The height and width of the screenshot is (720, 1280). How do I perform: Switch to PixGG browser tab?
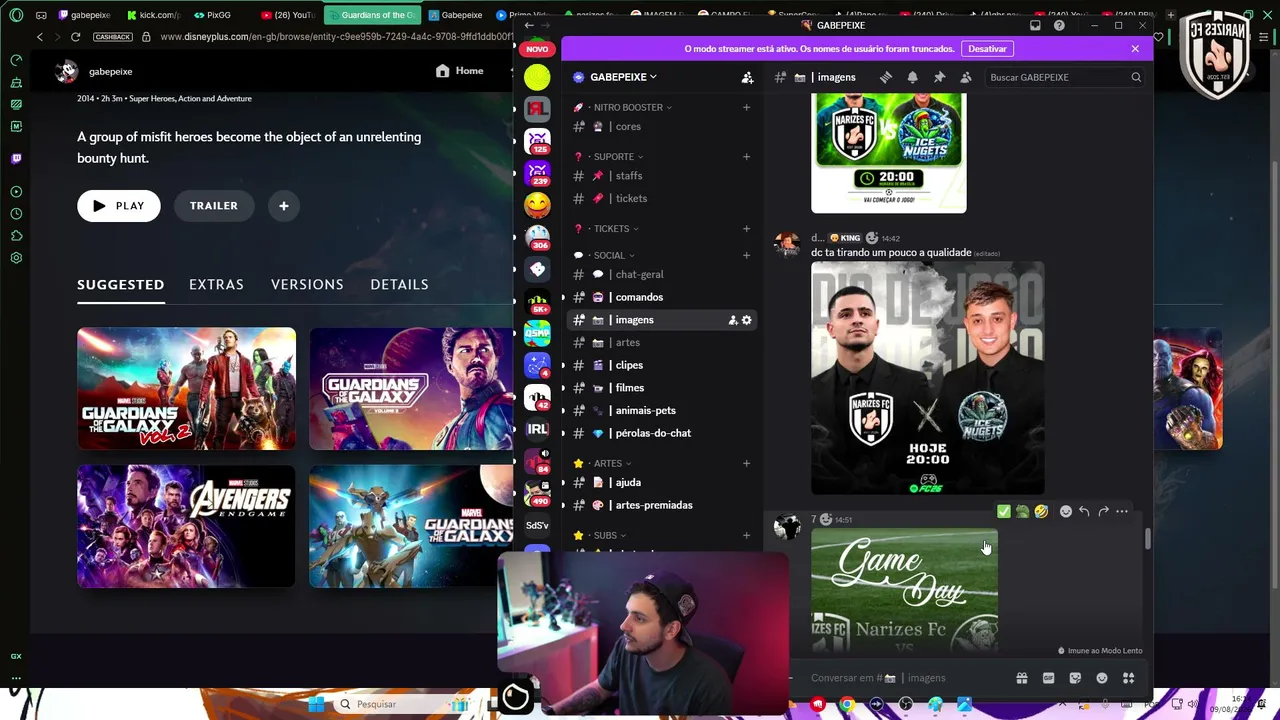point(213,15)
